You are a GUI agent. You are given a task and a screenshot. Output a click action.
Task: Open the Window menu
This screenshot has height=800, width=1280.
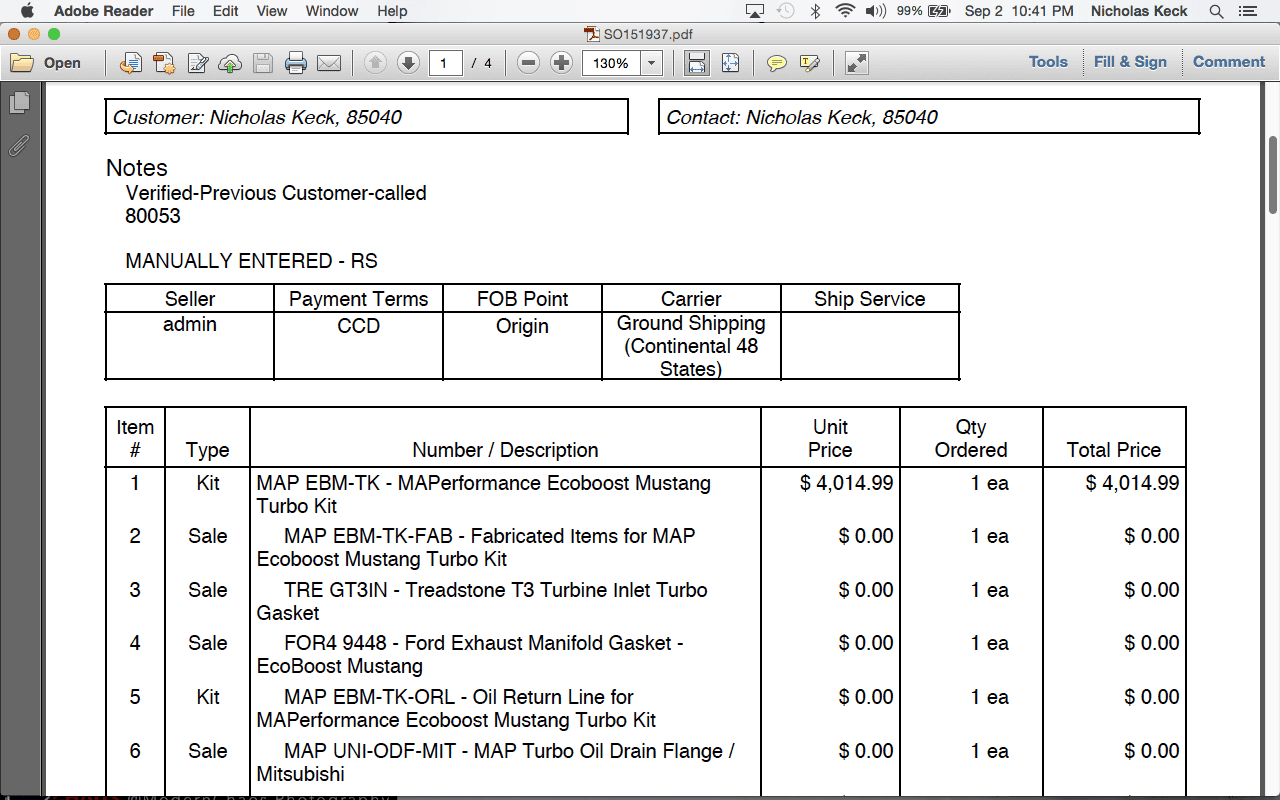click(x=332, y=11)
